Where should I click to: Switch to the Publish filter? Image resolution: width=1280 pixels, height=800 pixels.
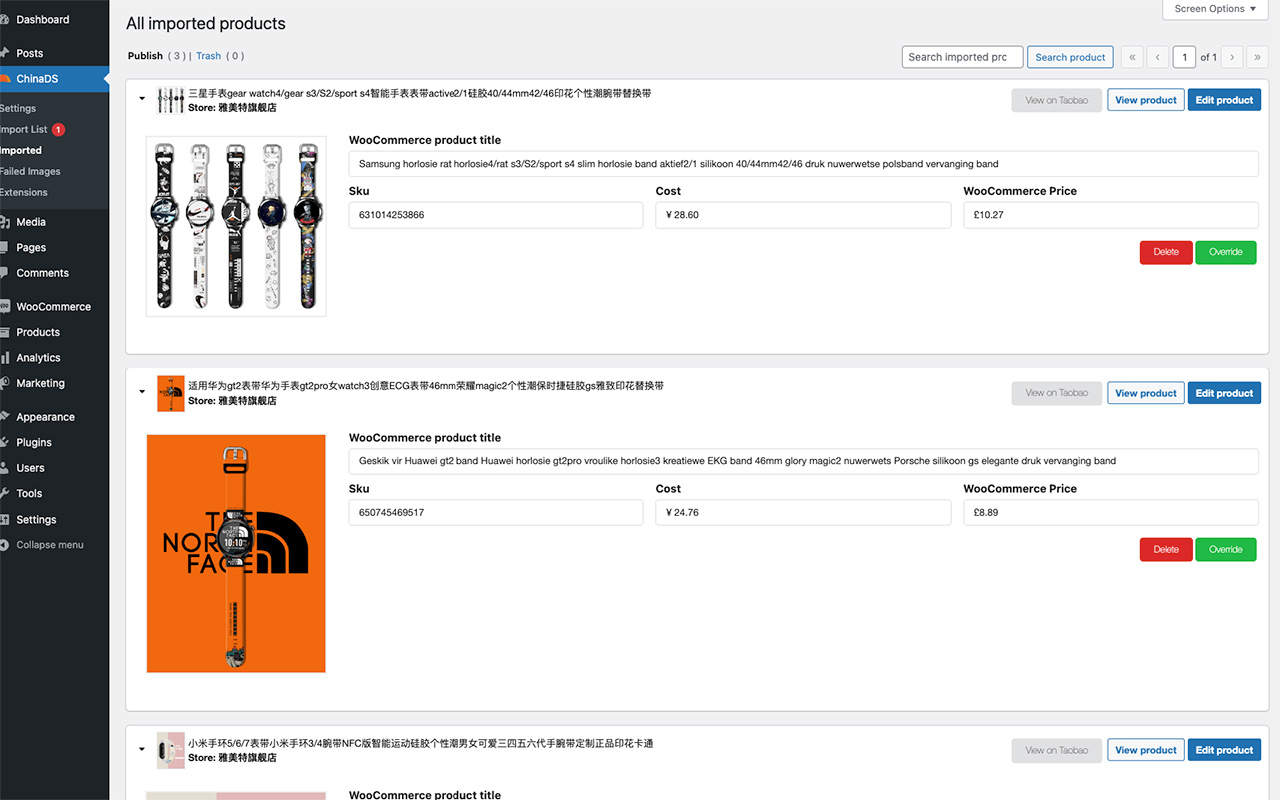tap(145, 55)
